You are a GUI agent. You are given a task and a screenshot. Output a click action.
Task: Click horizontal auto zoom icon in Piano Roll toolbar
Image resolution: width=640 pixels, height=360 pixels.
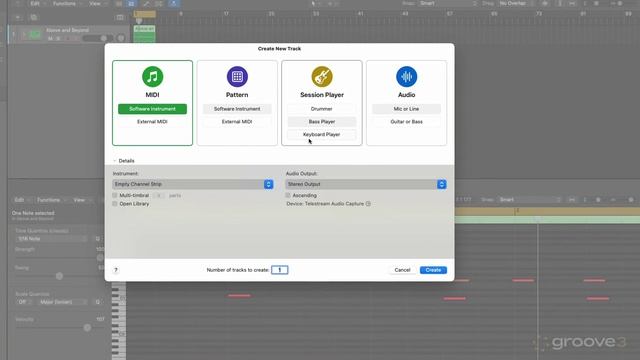point(572,200)
